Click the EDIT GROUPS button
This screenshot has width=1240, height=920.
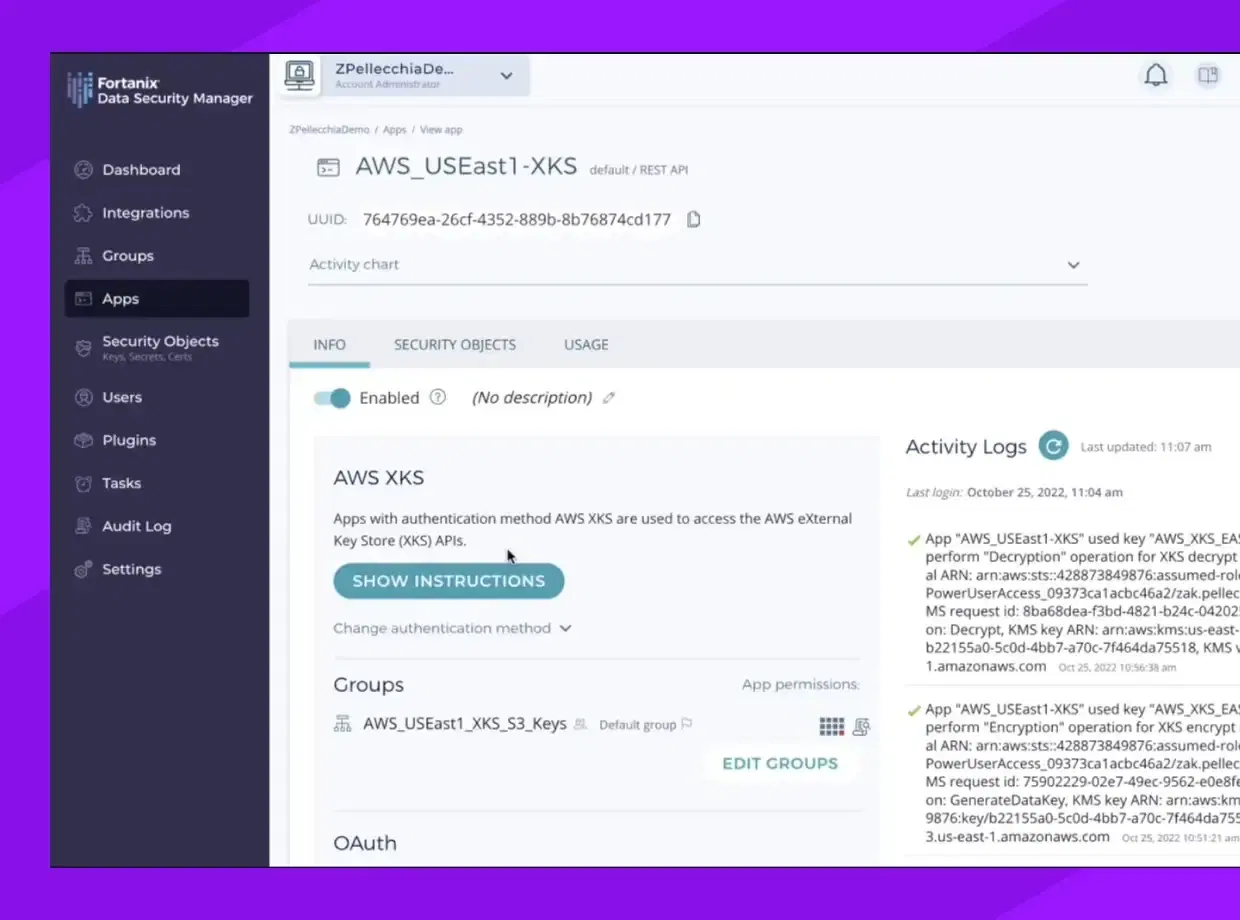(780, 763)
